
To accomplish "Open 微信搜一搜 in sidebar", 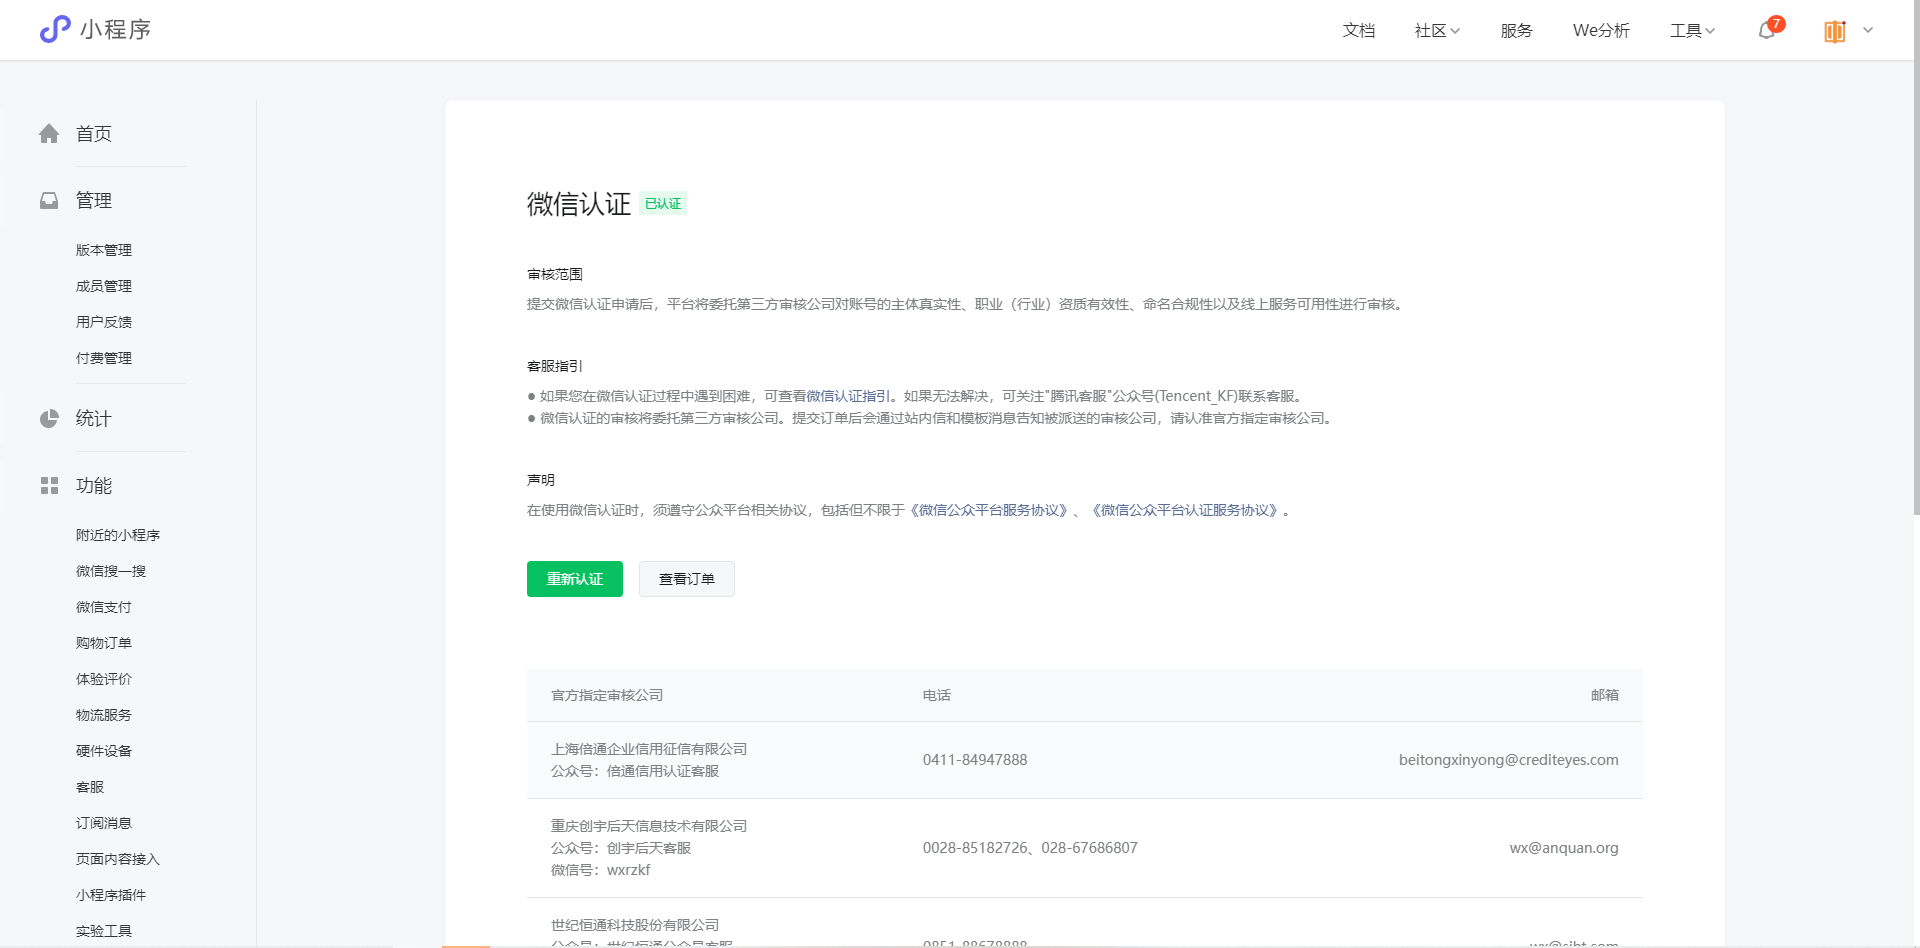I will click(111, 571).
